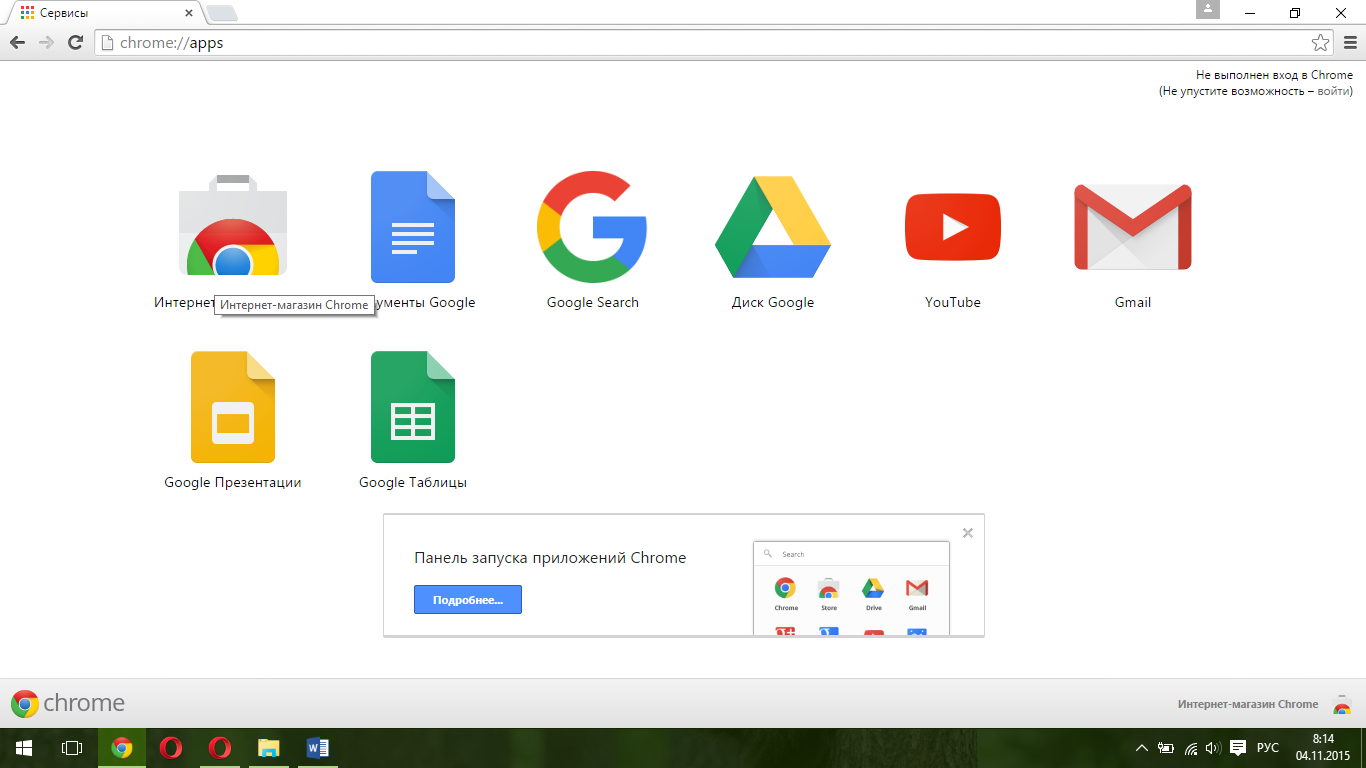Click the Chrome taskbar icon
Image resolution: width=1366 pixels, height=768 pixels.
pyautogui.click(x=122, y=747)
